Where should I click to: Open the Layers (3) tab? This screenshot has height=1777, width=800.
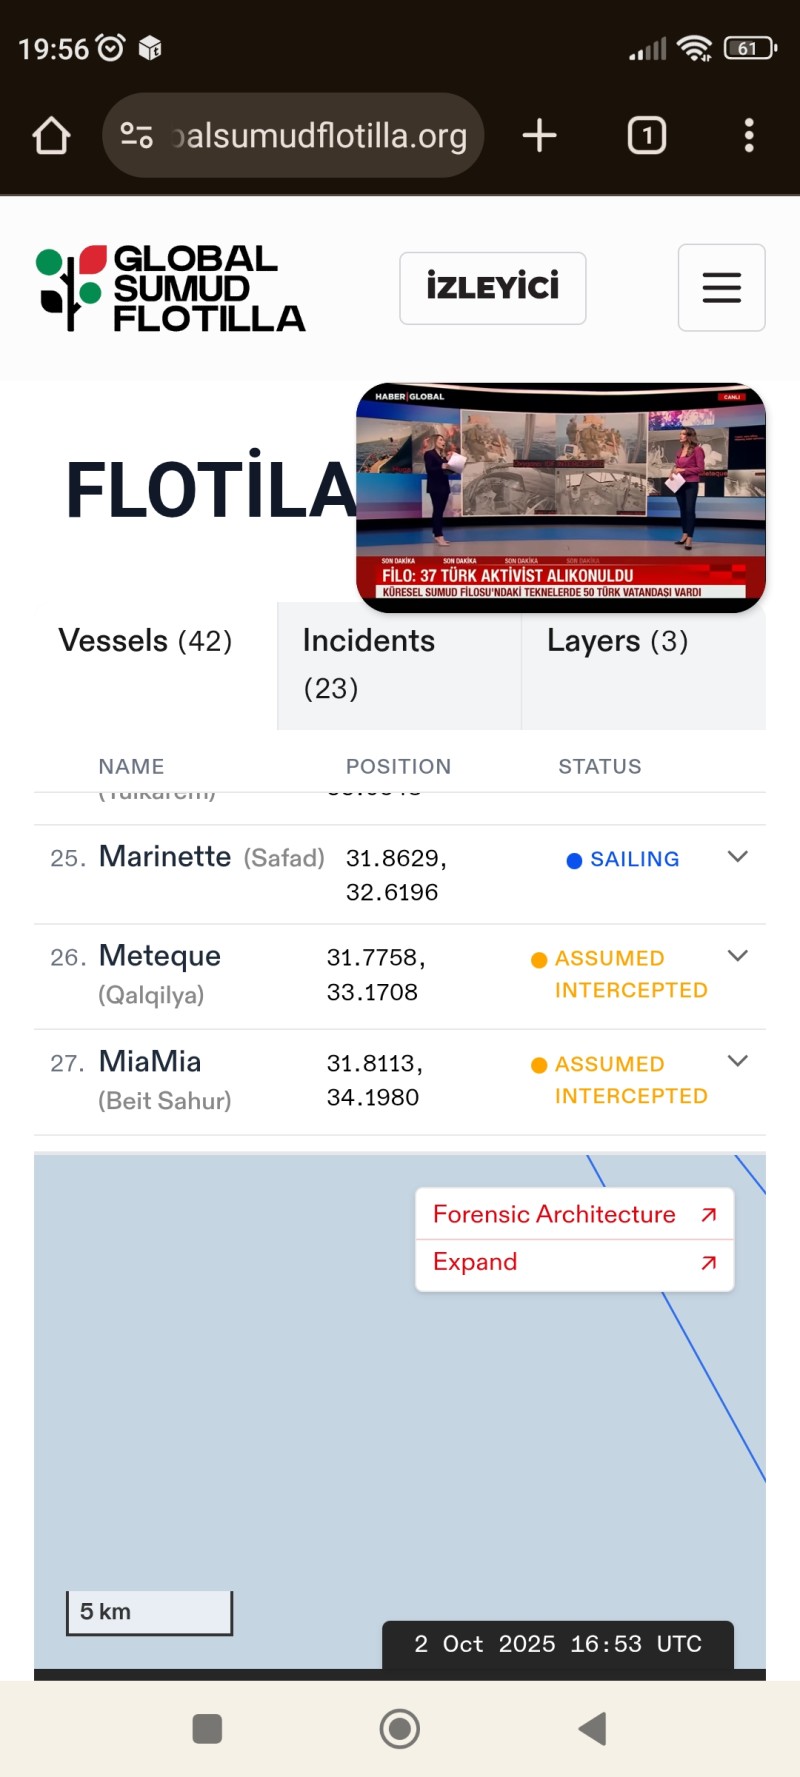pyautogui.click(x=617, y=641)
